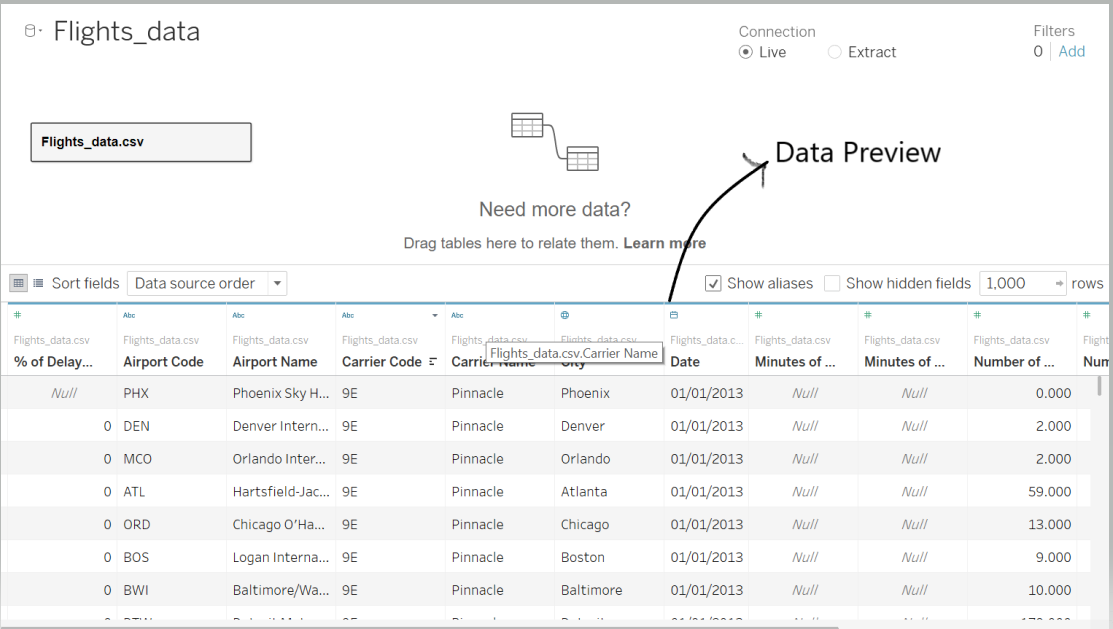Open the Carrier Code column dropdown arrow
1113x629 pixels.
[435, 315]
